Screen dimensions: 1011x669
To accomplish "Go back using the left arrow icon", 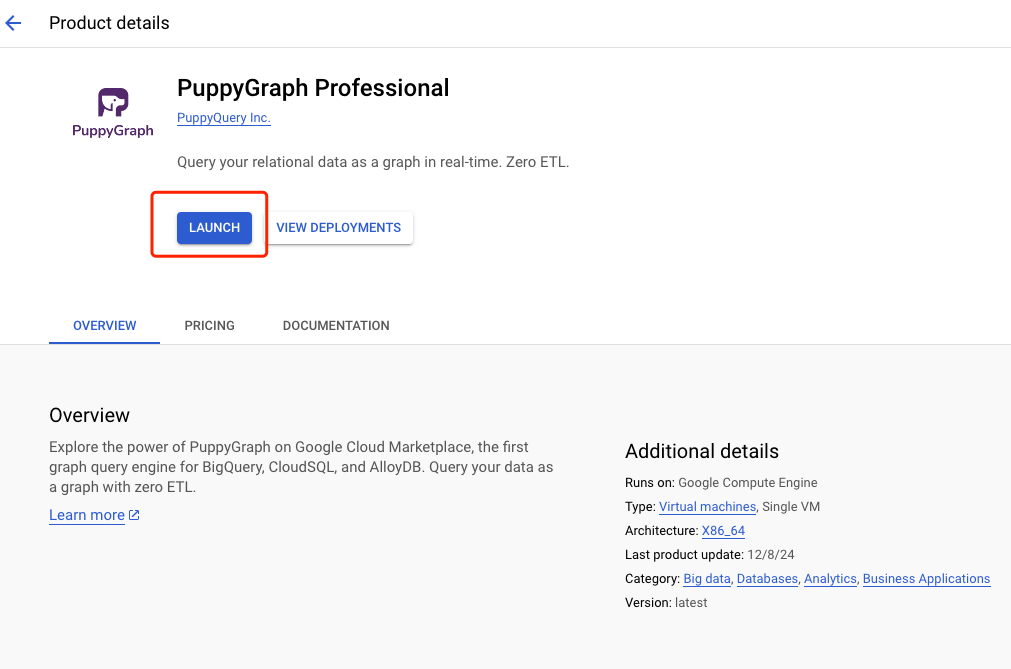I will [x=14, y=23].
